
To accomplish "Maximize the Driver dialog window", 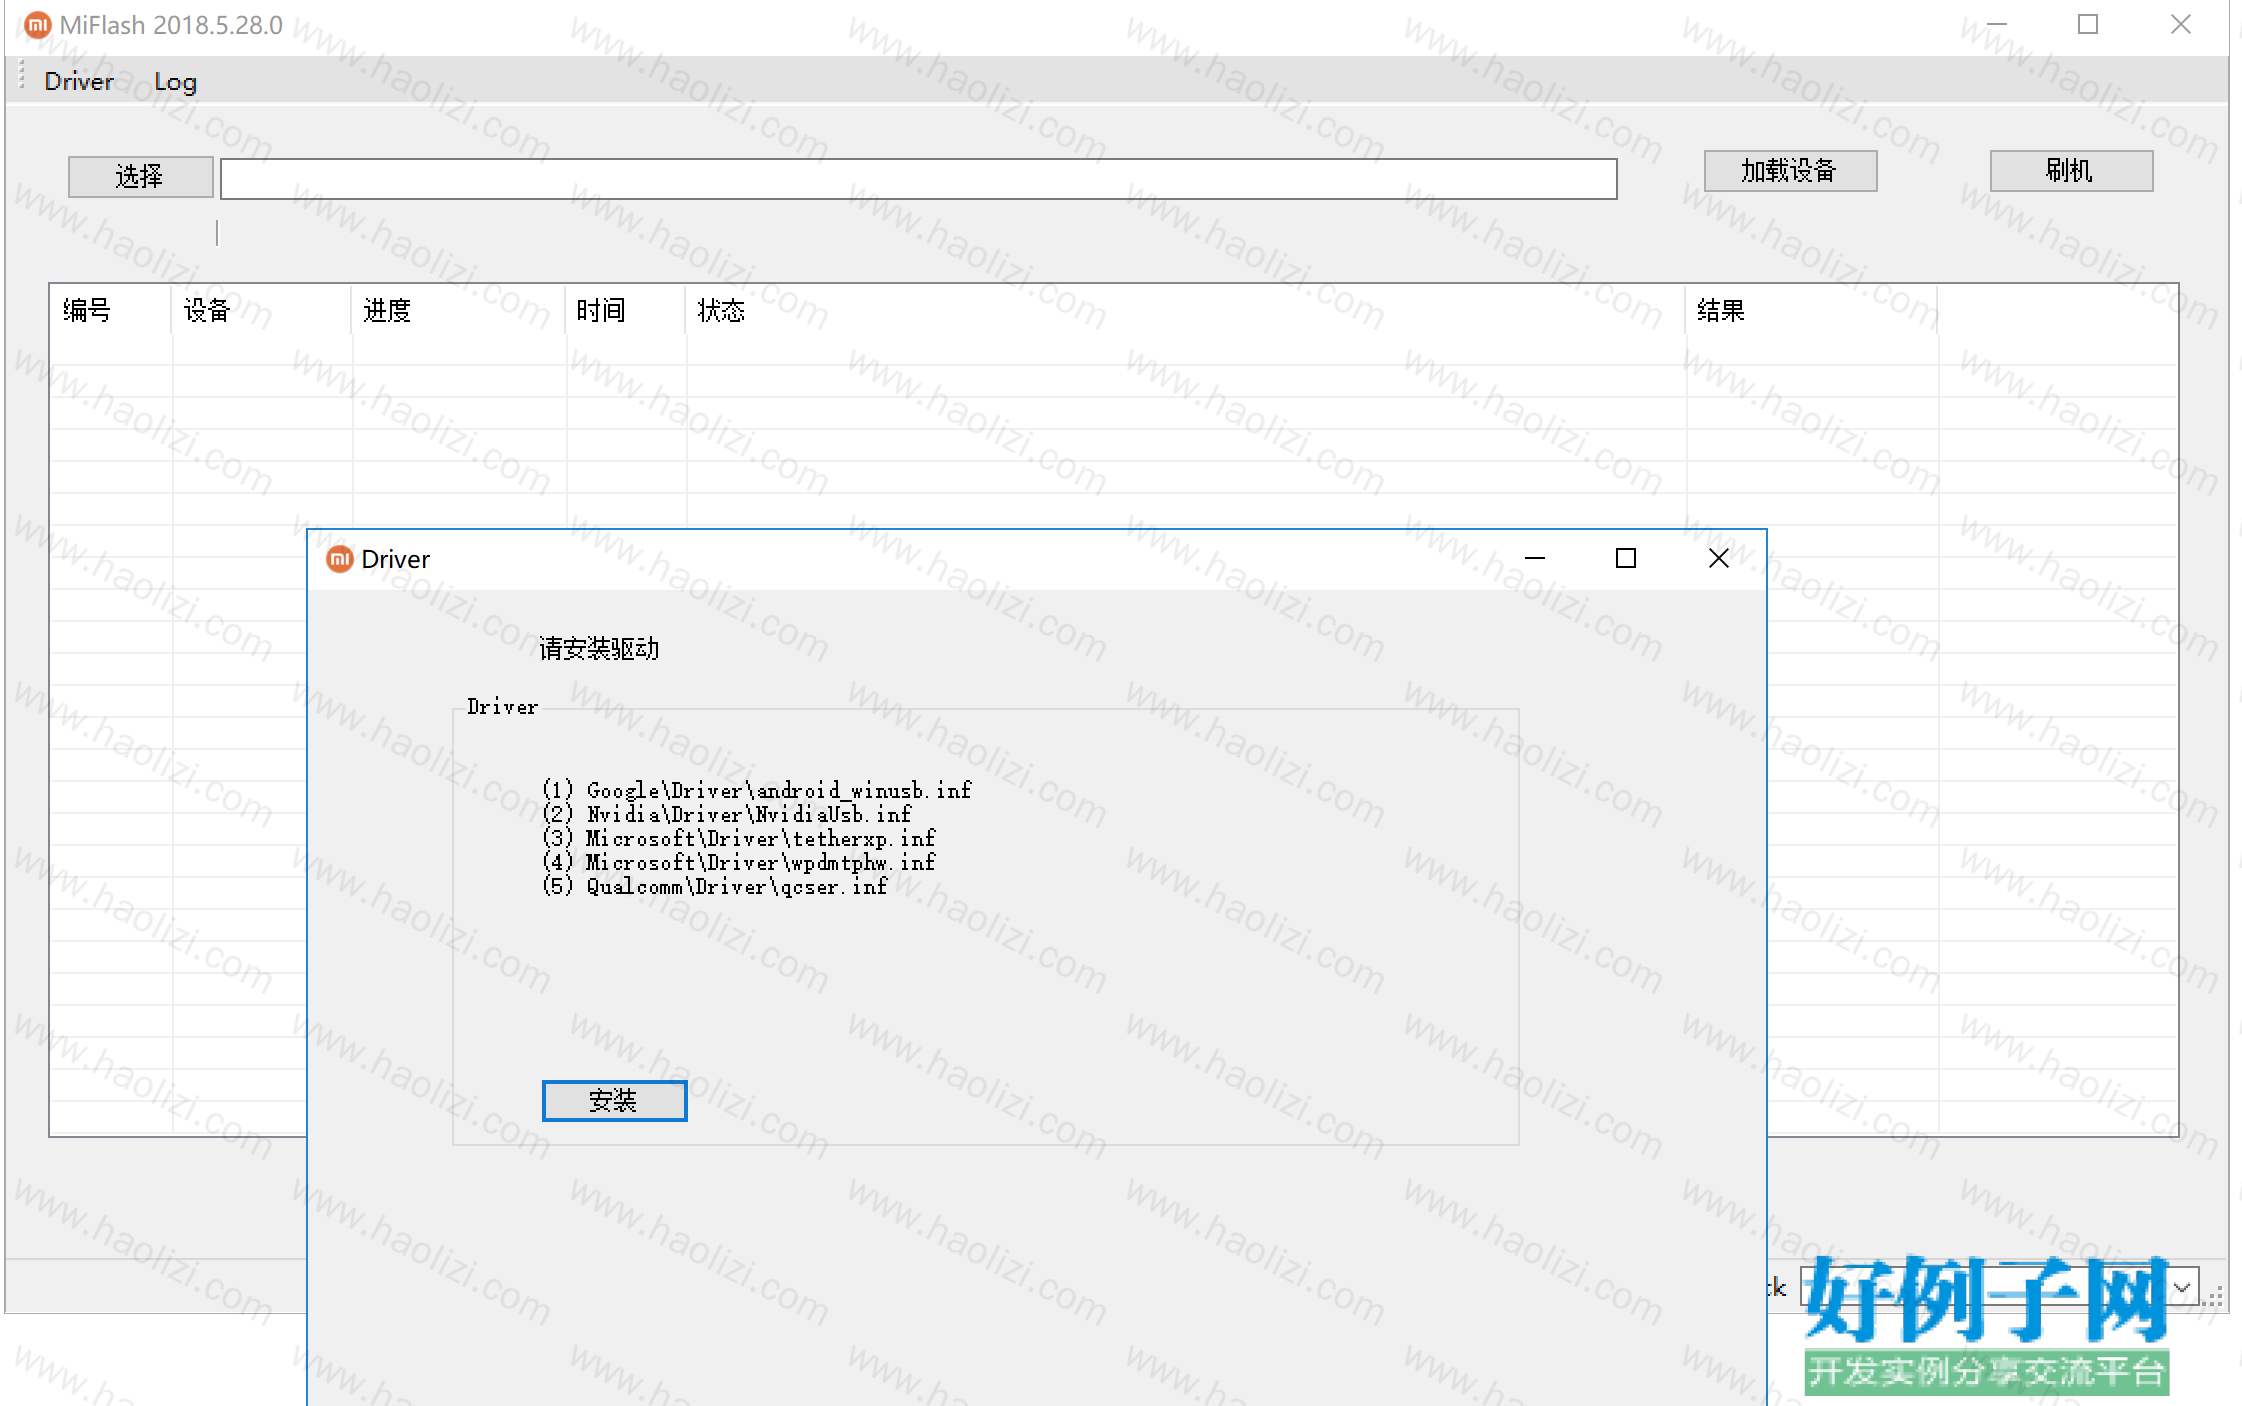I will (x=1626, y=558).
